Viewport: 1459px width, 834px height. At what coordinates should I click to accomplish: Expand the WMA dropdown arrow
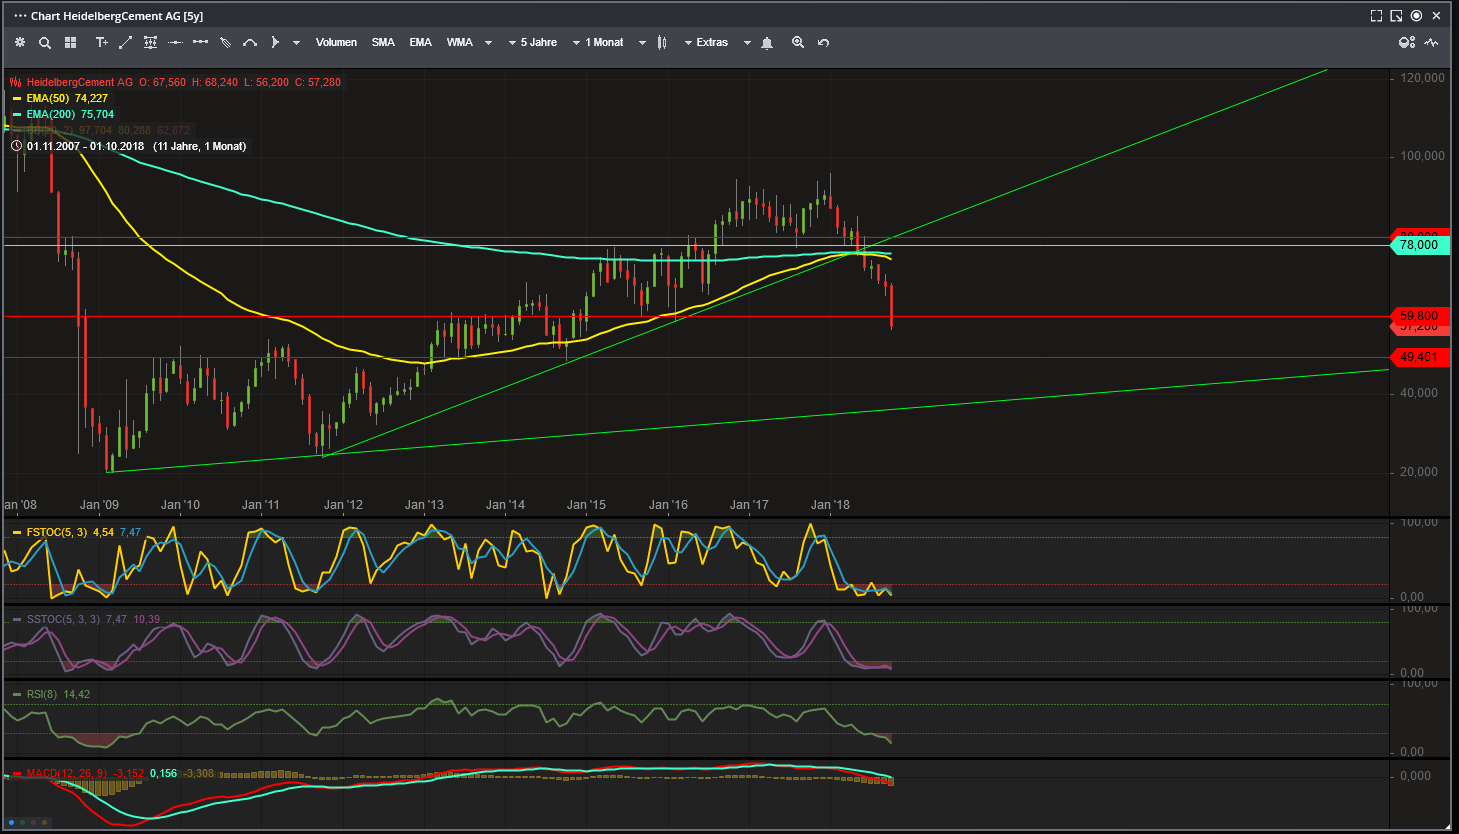[487, 42]
